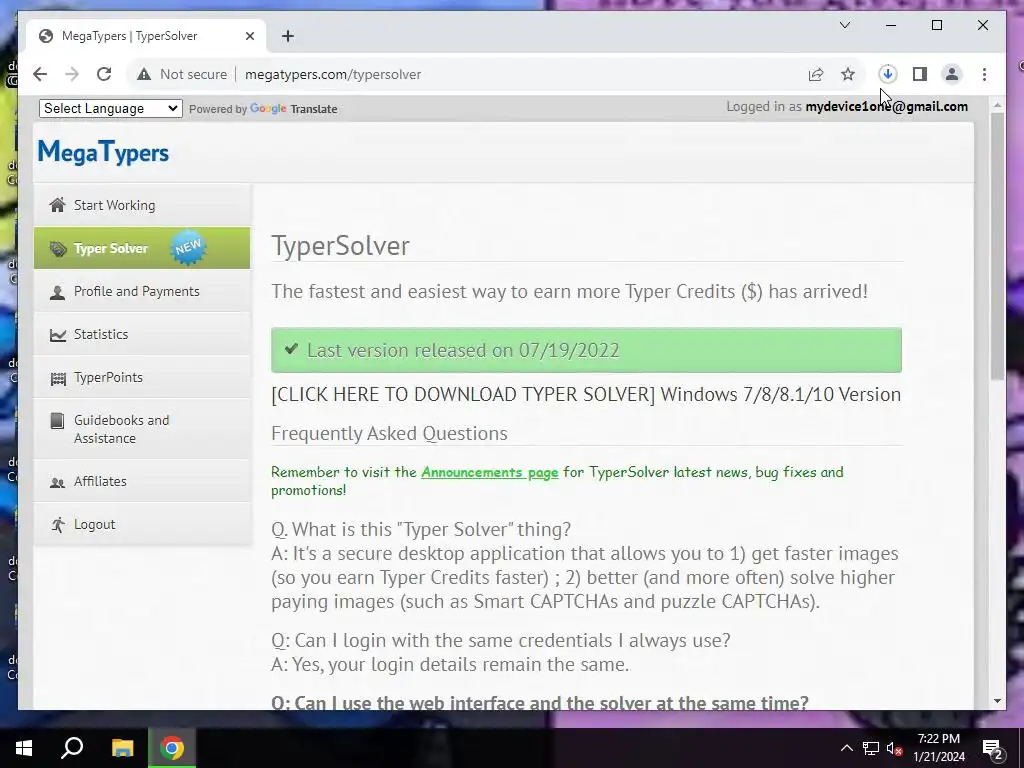Screen dimensions: 1024x768
Task: Click the book icon by Guidebooks
Action: pyautogui.click(x=57, y=421)
